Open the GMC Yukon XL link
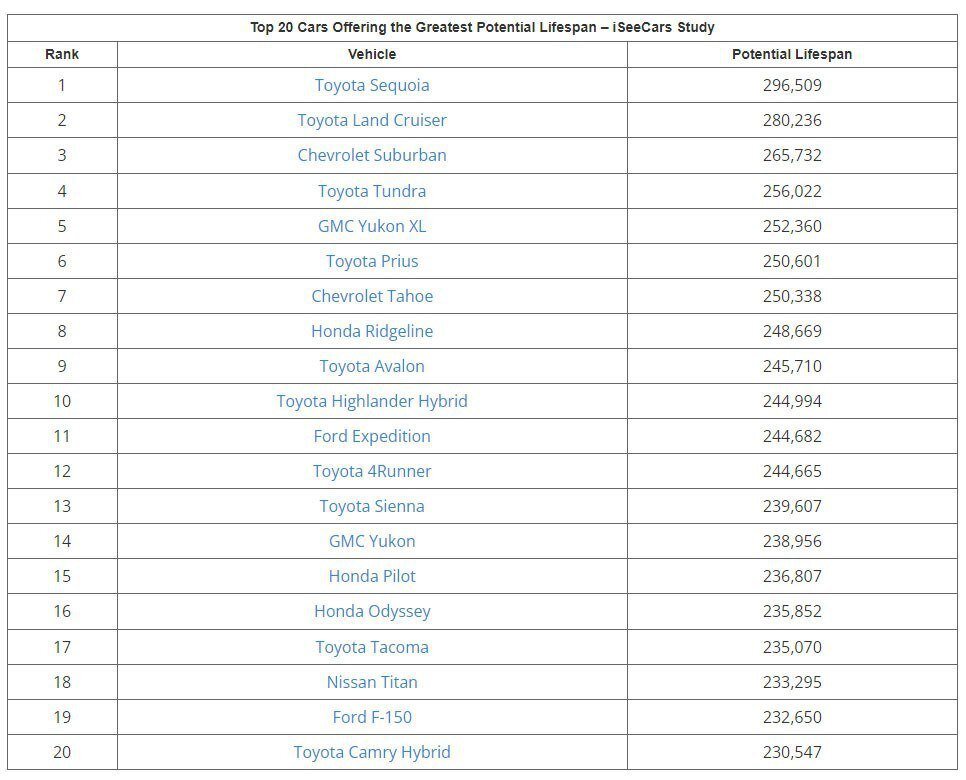Viewport: 966px width, 780px height. click(x=371, y=226)
